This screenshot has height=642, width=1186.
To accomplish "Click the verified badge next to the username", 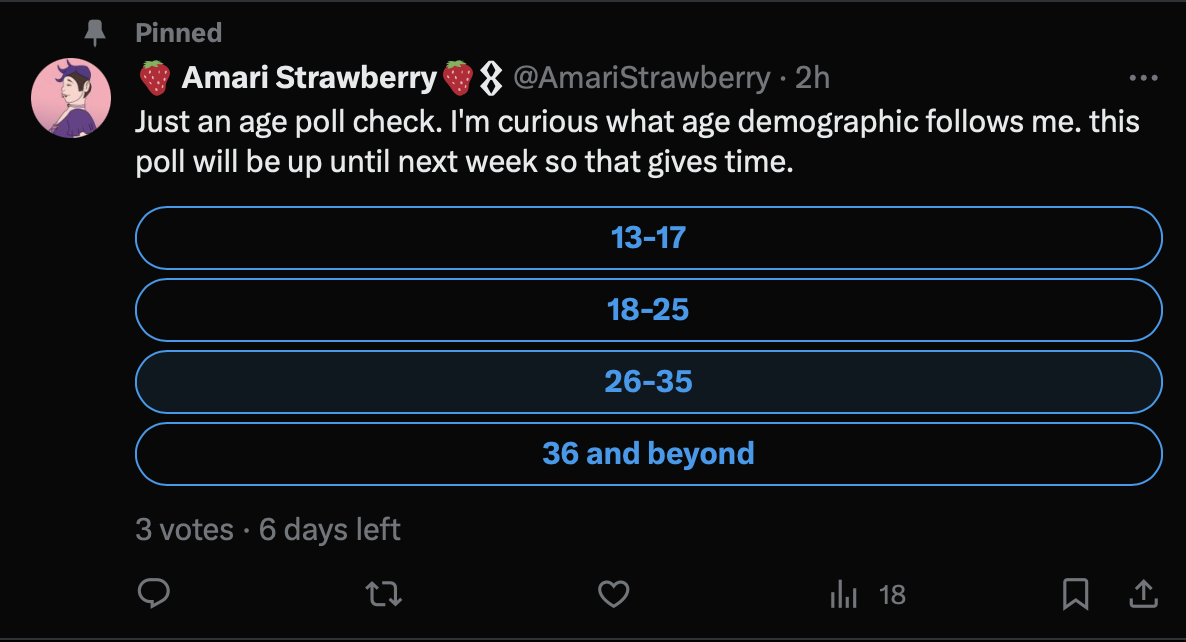I will coord(488,78).
